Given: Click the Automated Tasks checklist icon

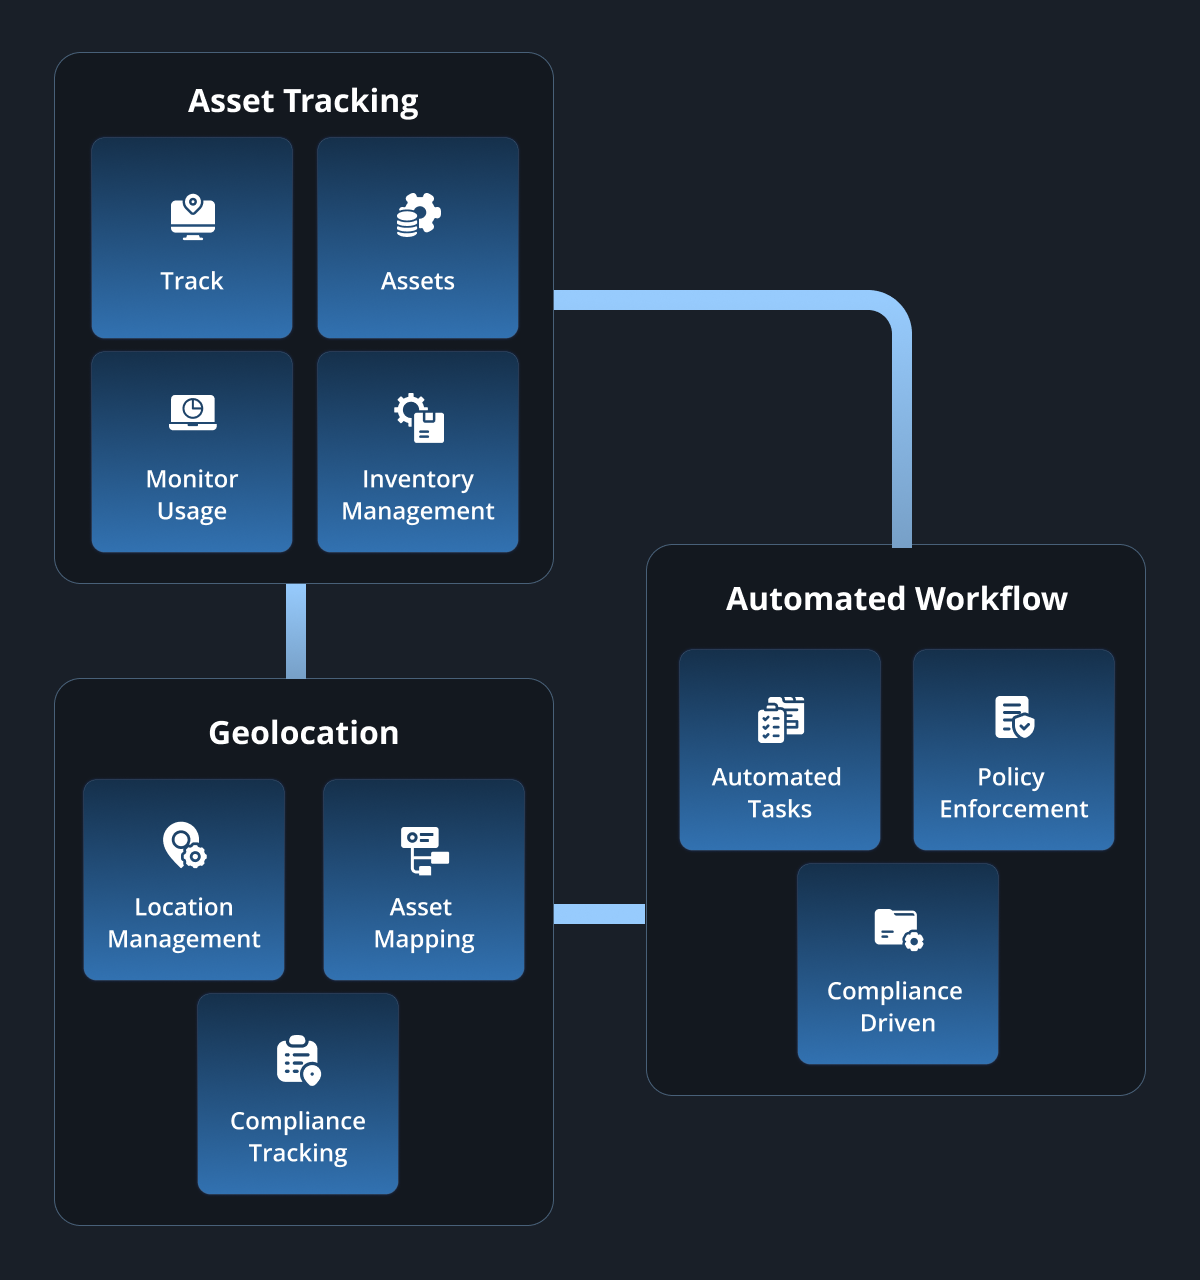Looking at the screenshot, I should 781,719.
